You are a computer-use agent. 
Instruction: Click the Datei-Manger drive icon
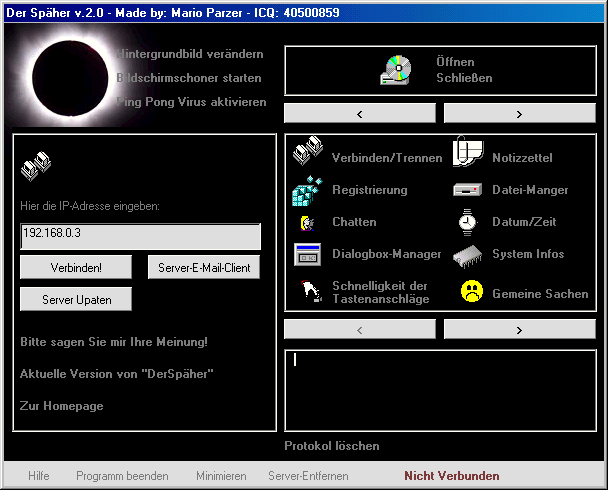(467, 190)
